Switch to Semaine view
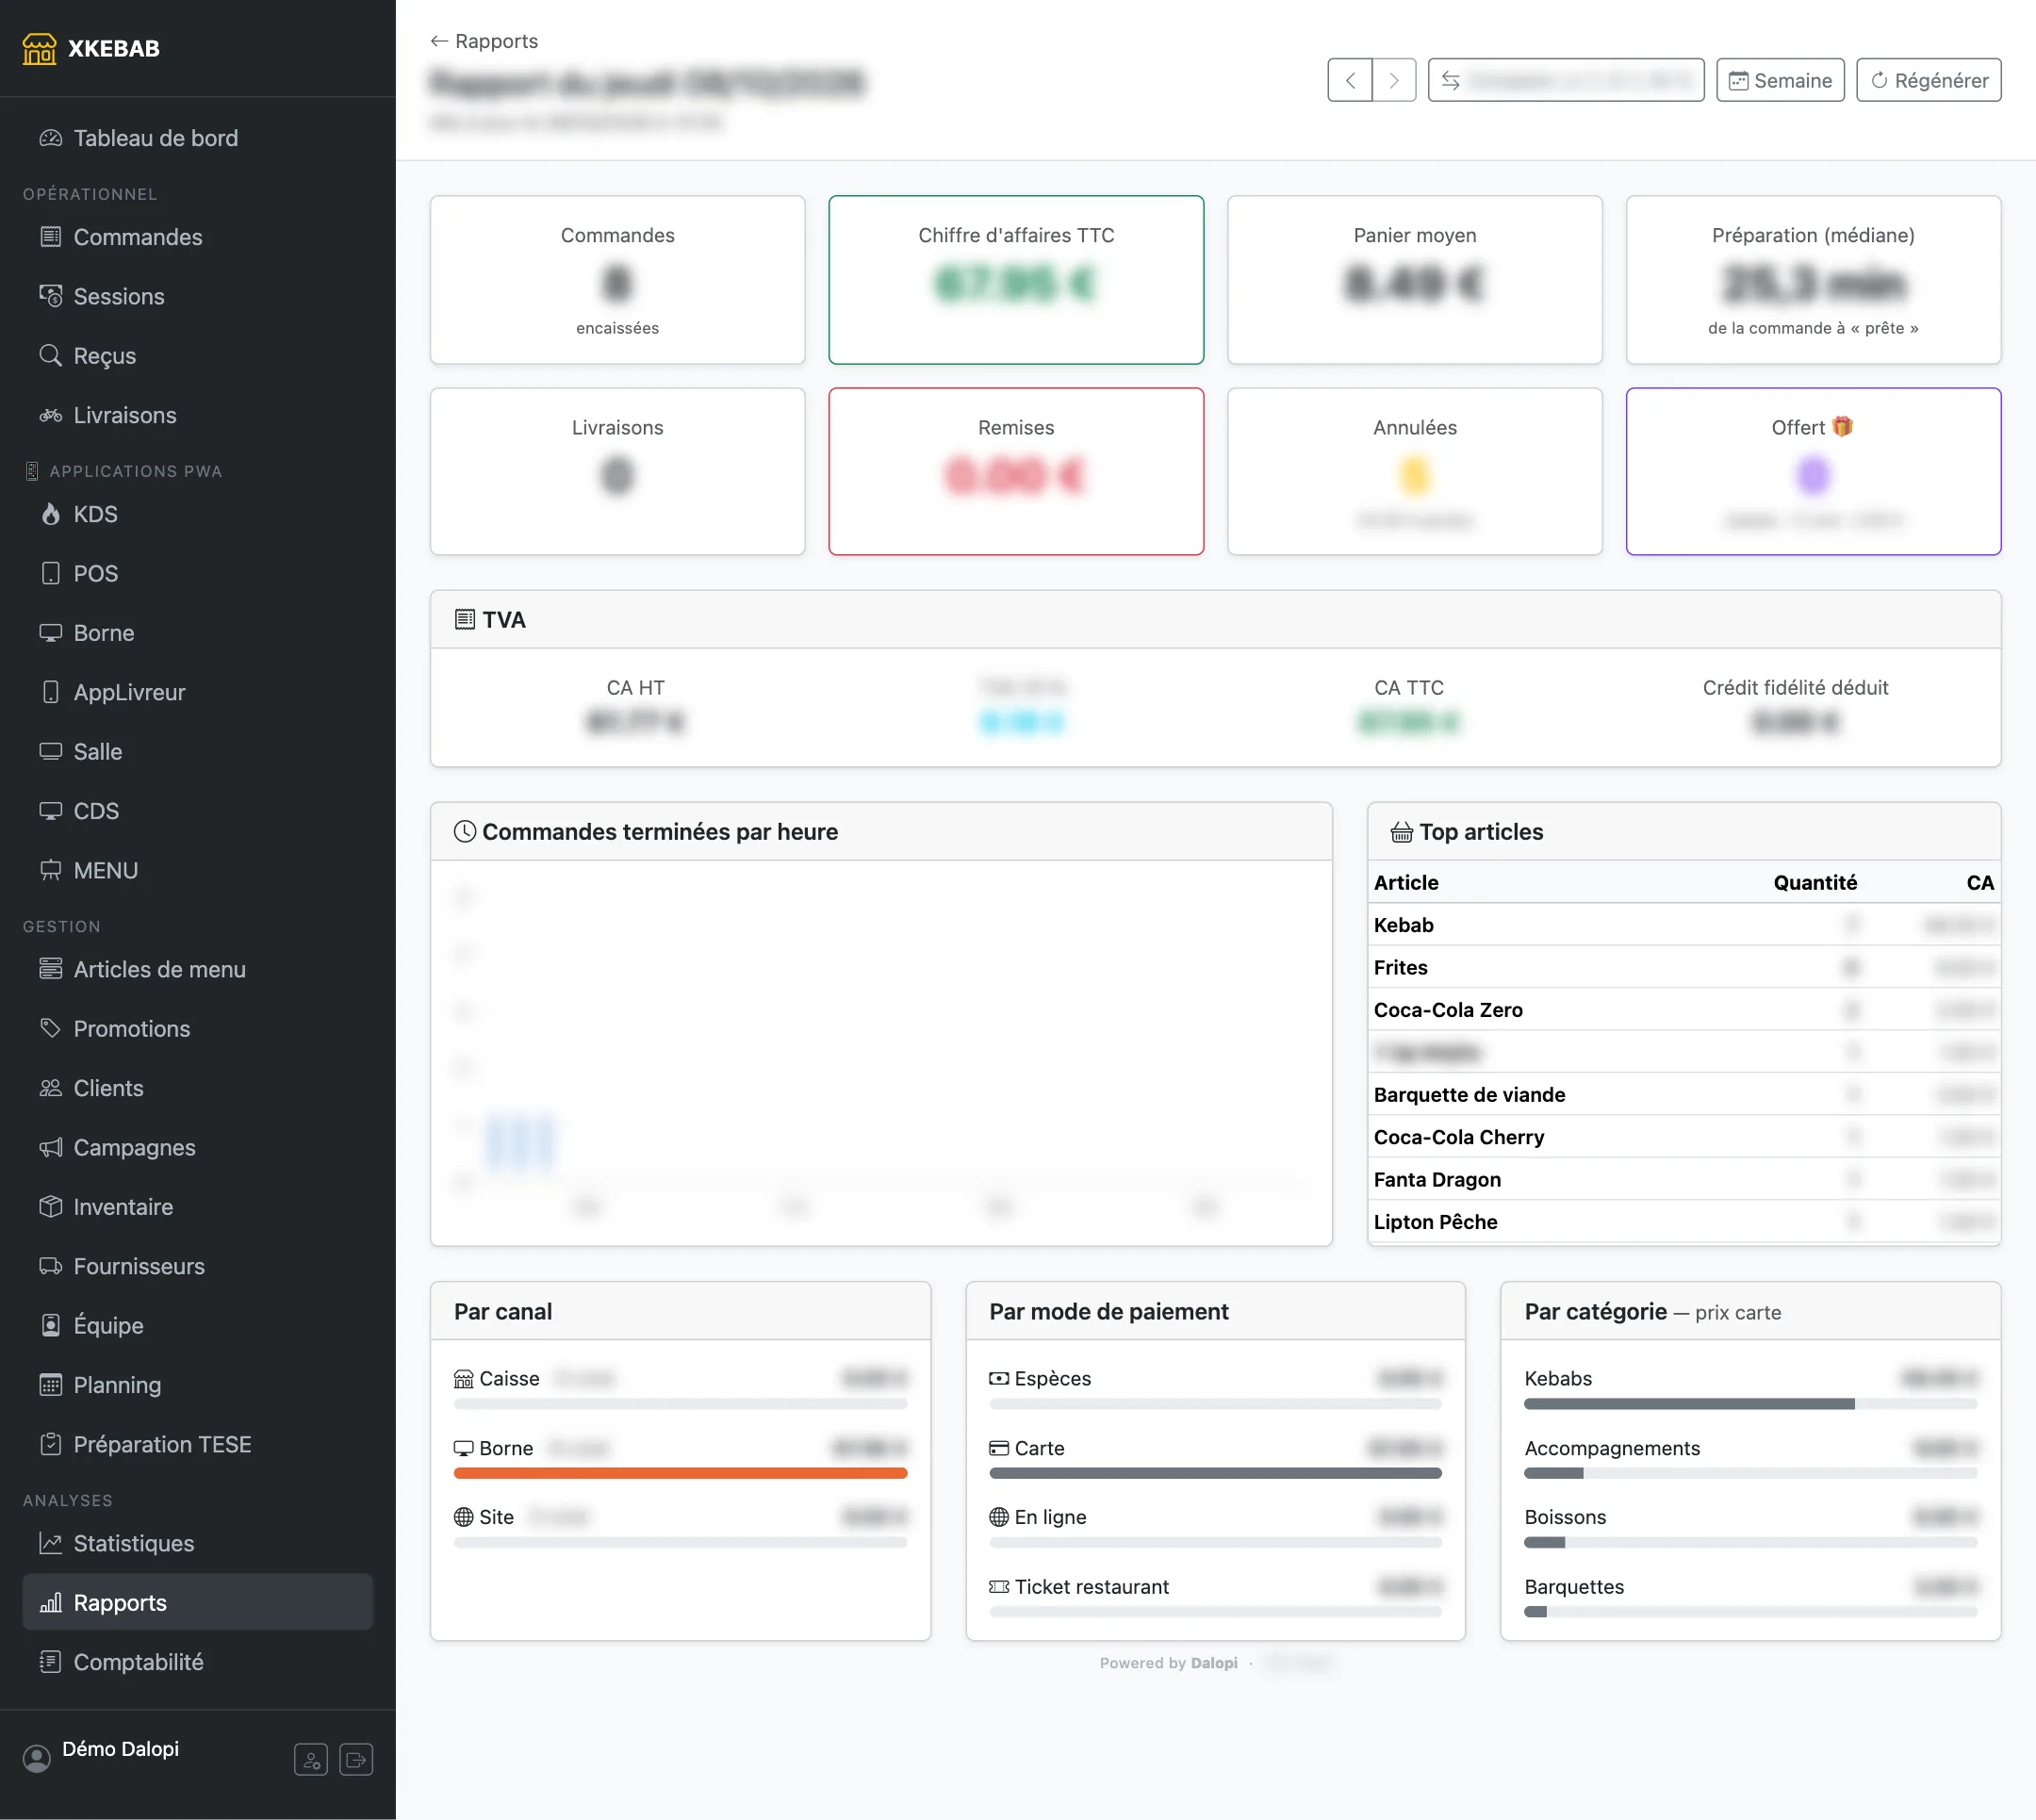 tap(1780, 80)
